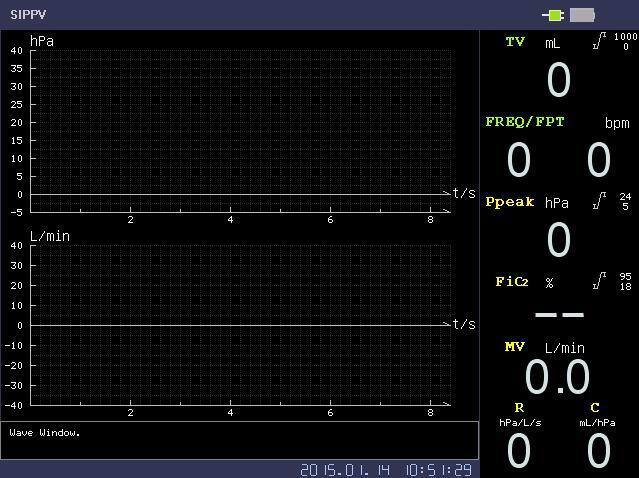This screenshot has width=639, height=478.
Task: Click the Wave Window message box
Action: coord(240,440)
